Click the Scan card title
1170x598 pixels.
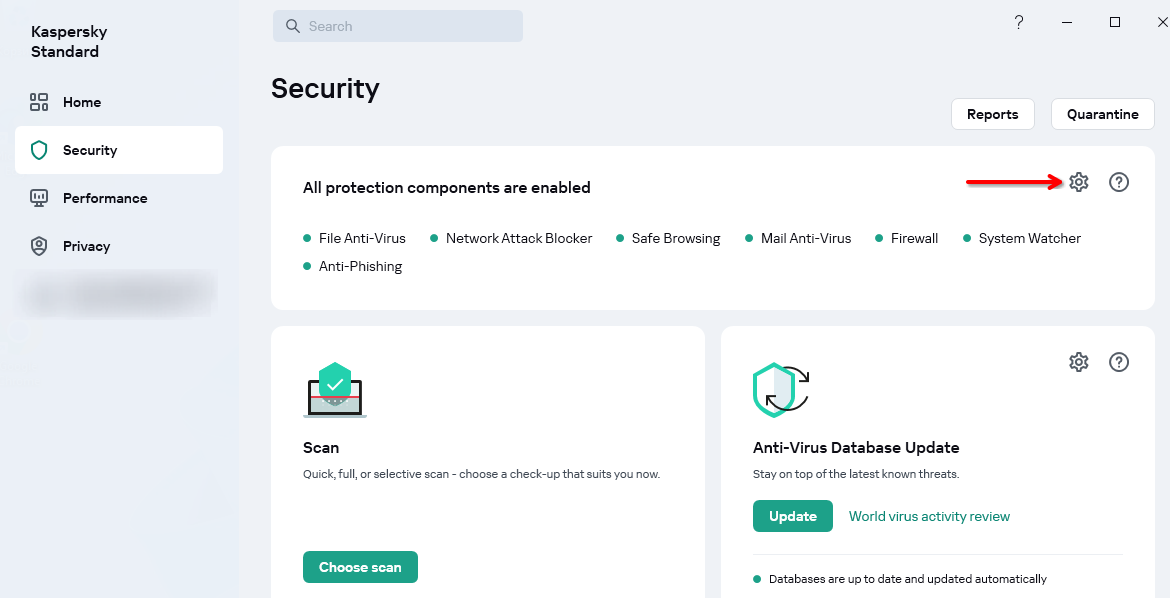pyautogui.click(x=321, y=448)
